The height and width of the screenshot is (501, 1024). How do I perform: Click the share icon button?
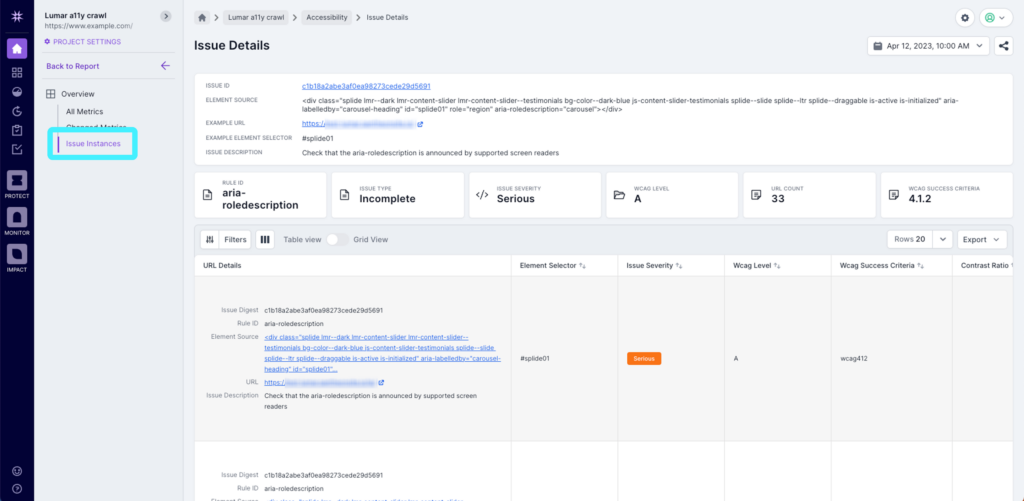pyautogui.click(x=1003, y=46)
